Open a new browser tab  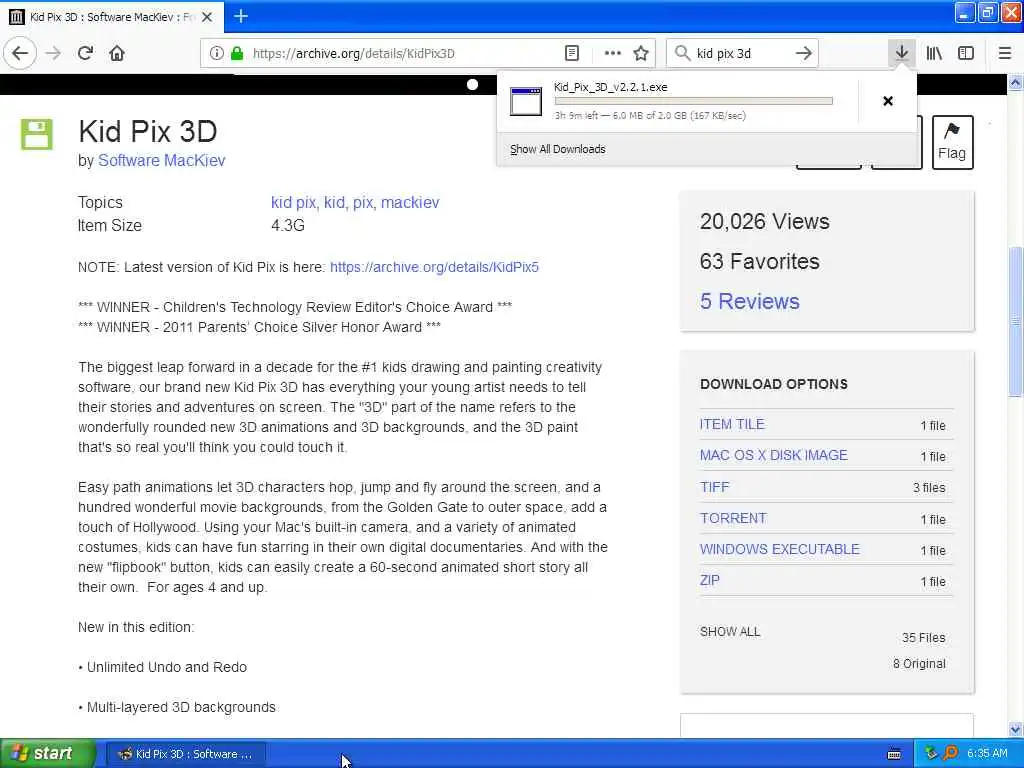(x=241, y=16)
